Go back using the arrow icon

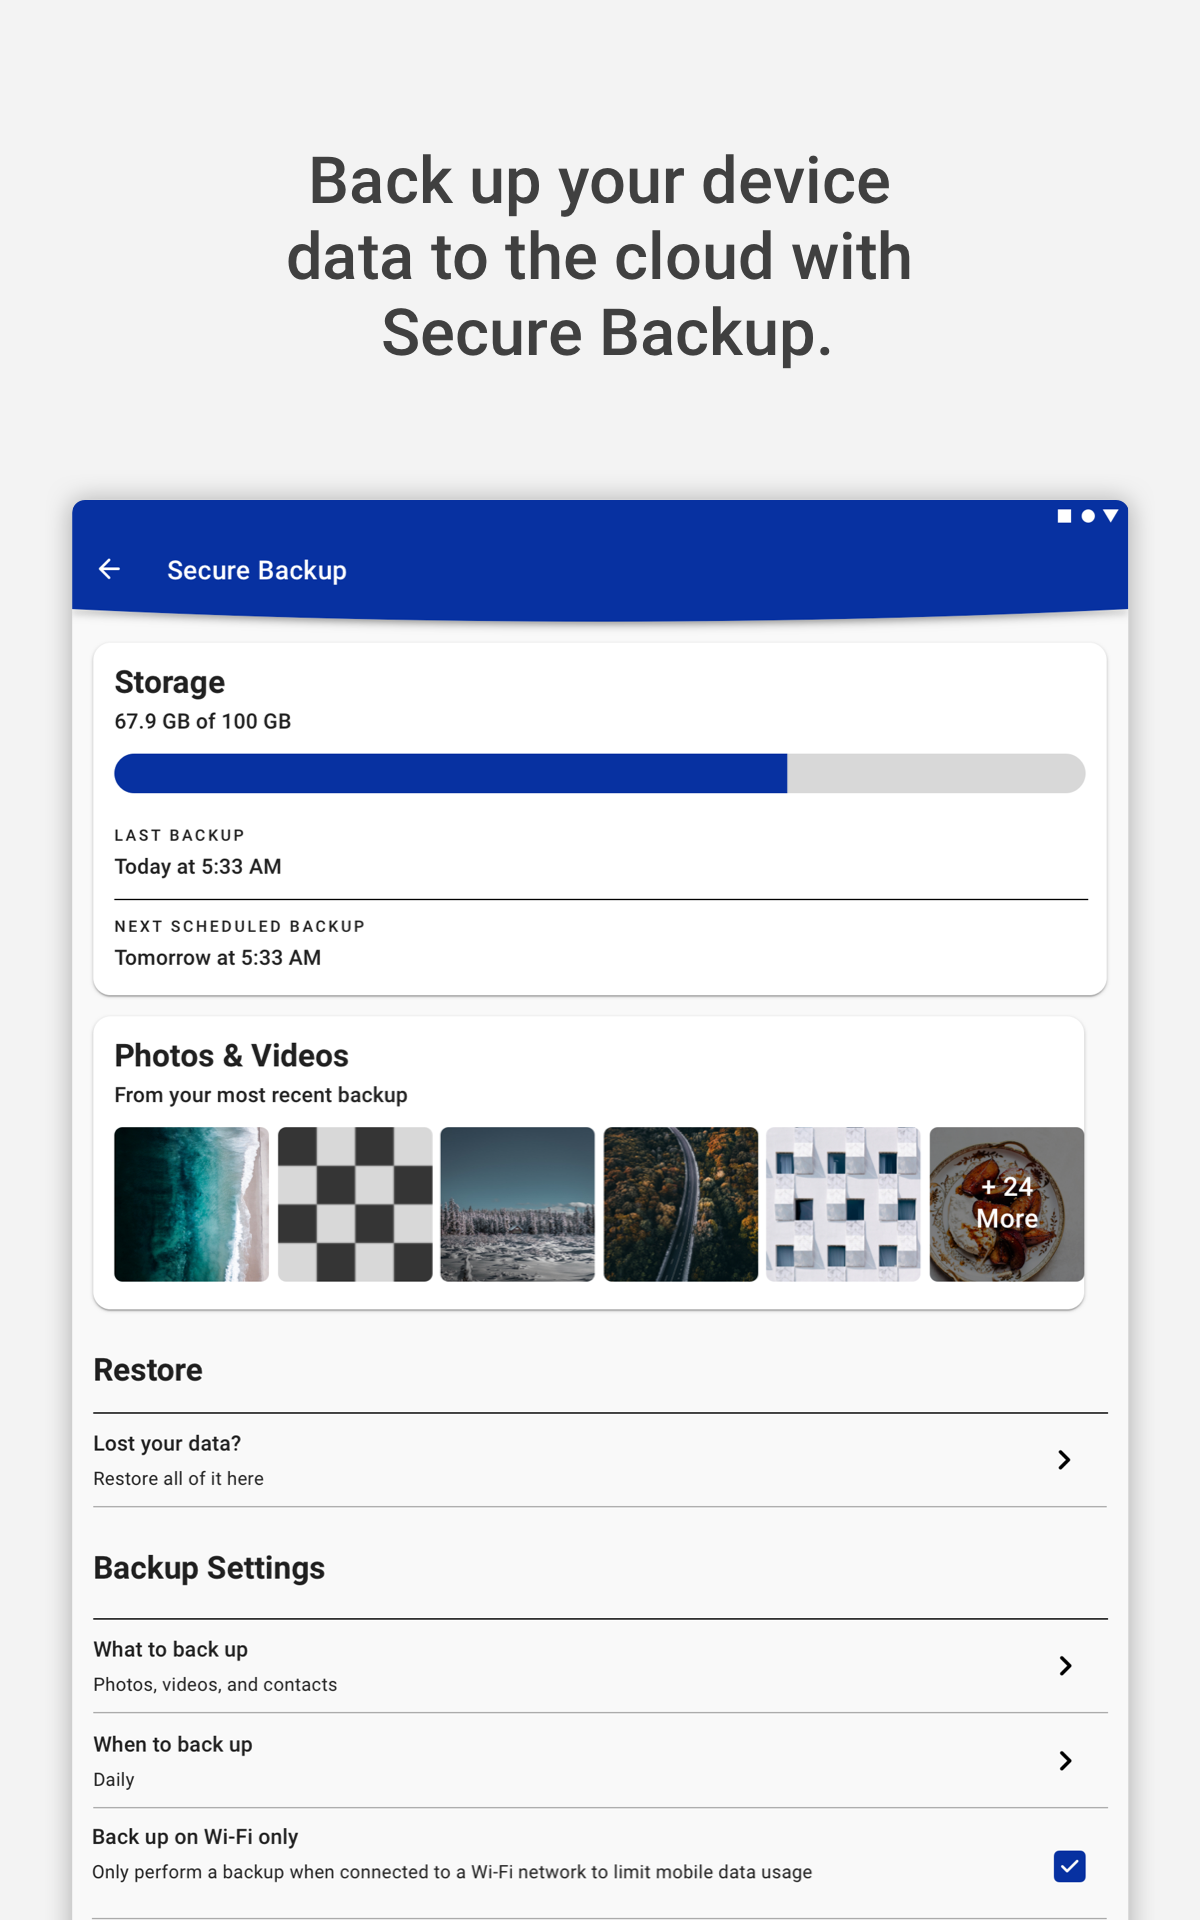(x=109, y=569)
